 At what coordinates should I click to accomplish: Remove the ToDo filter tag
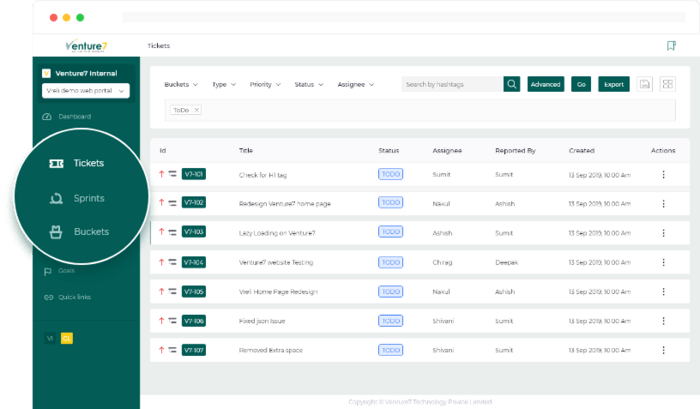[196, 110]
